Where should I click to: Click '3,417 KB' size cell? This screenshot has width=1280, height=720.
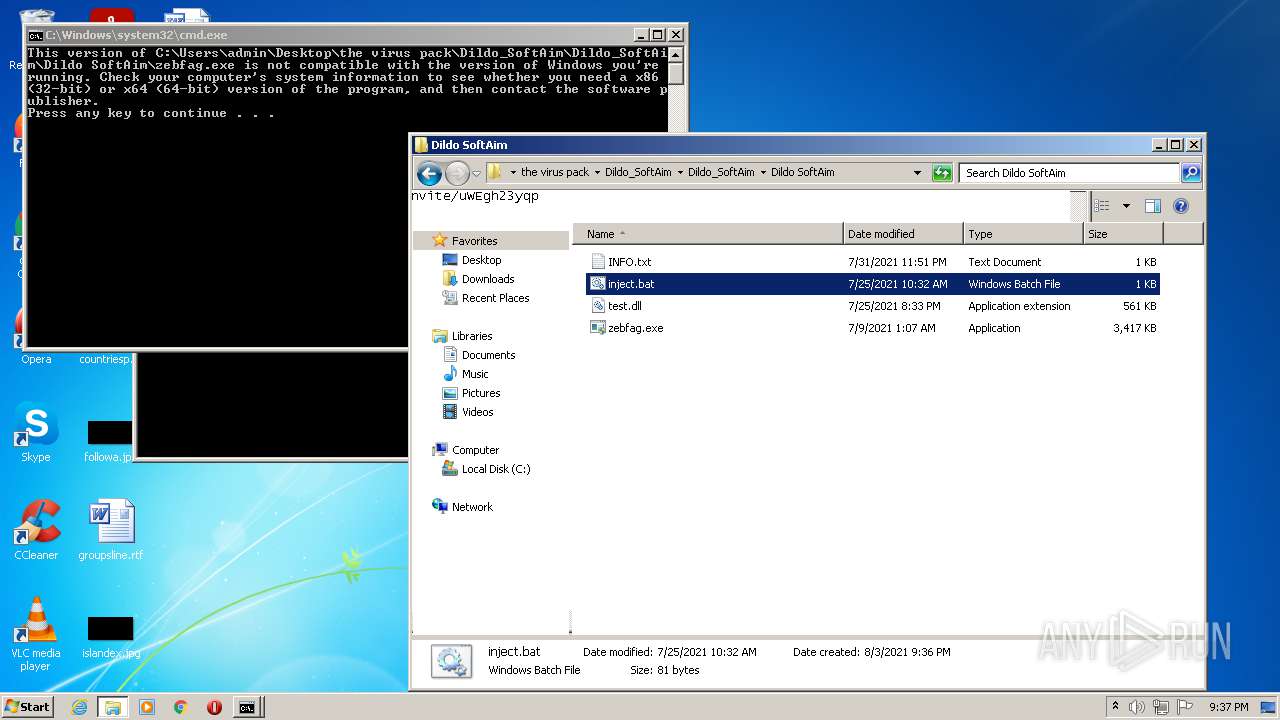click(1134, 328)
